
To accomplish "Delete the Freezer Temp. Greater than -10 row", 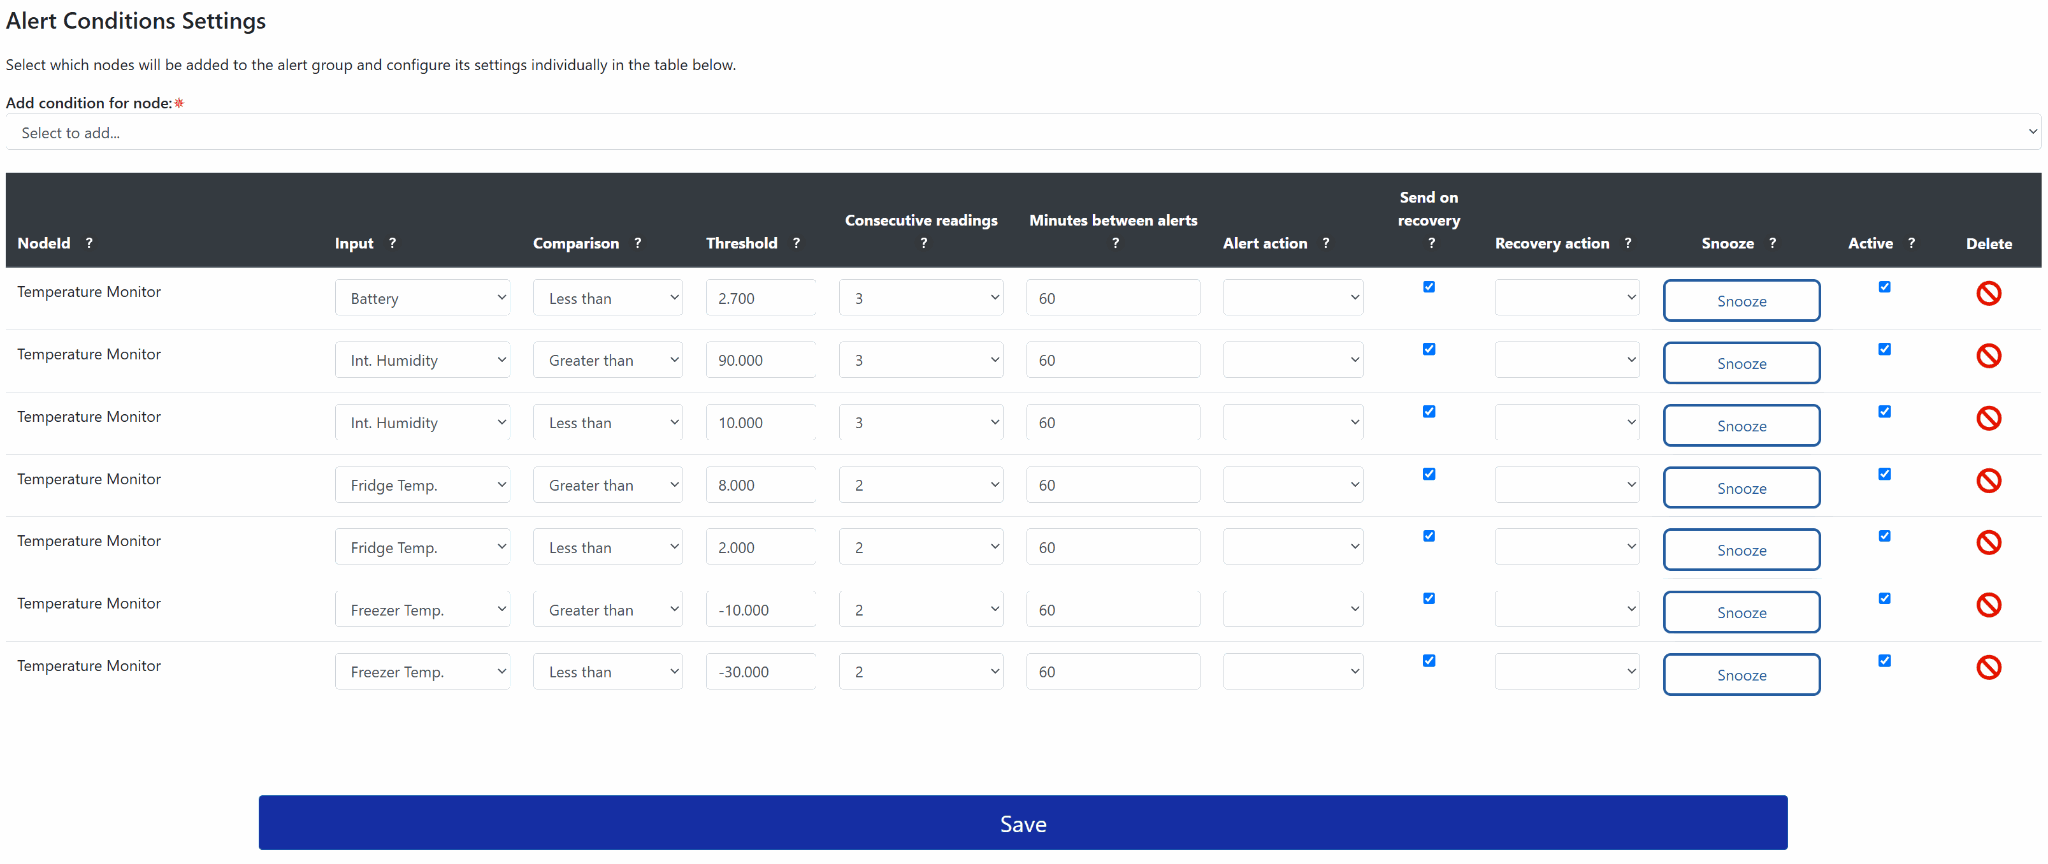I will tap(1988, 605).
